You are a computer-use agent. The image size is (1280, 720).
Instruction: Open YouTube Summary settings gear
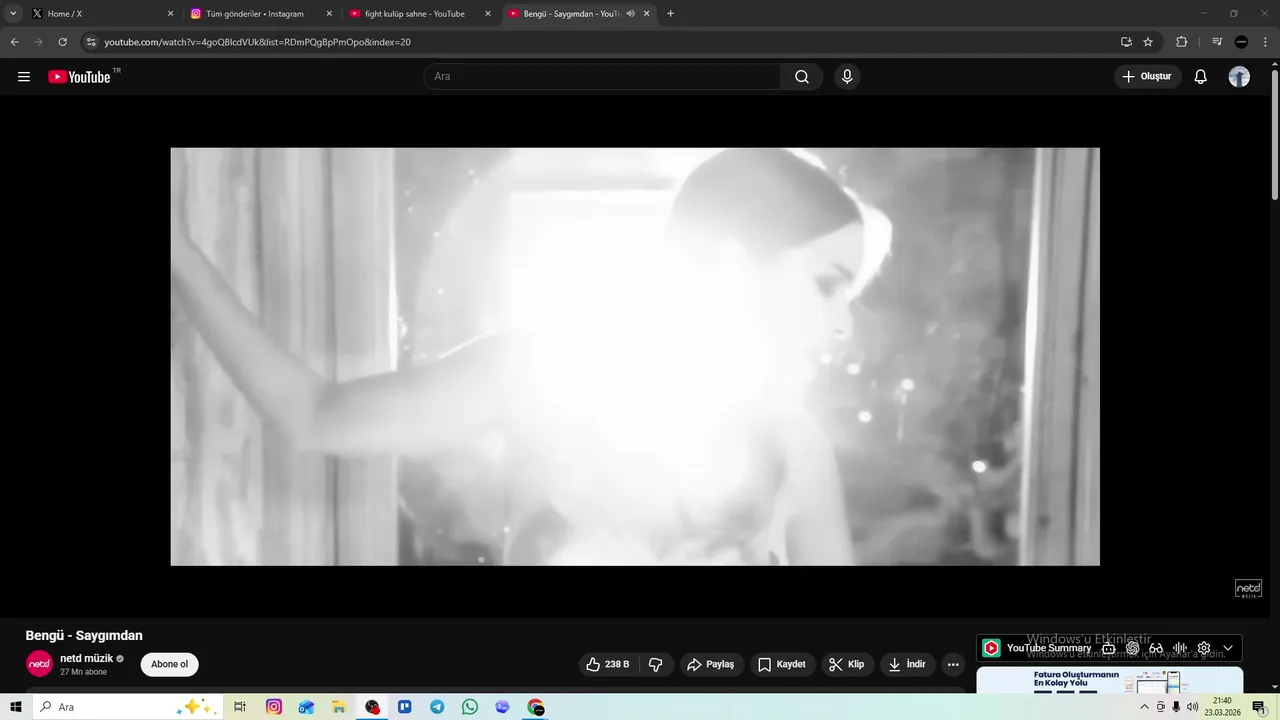pos(1204,648)
